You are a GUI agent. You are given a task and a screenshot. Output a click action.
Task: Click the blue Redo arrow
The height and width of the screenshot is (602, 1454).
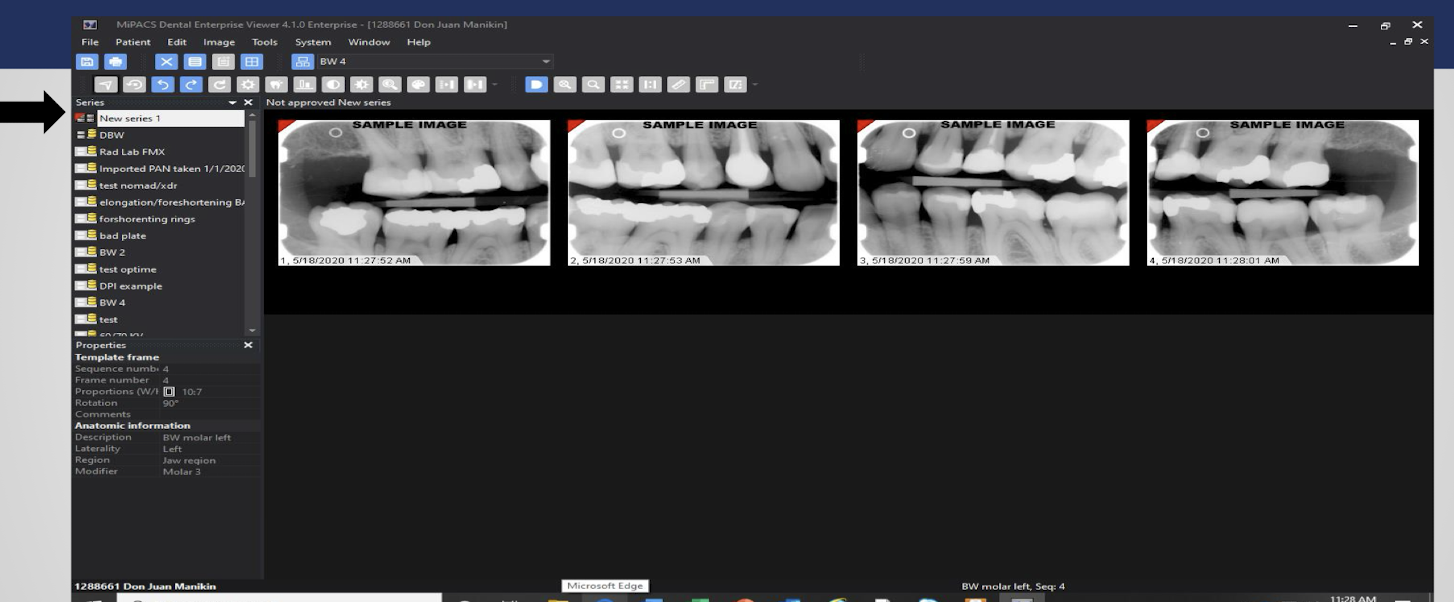[x=190, y=84]
